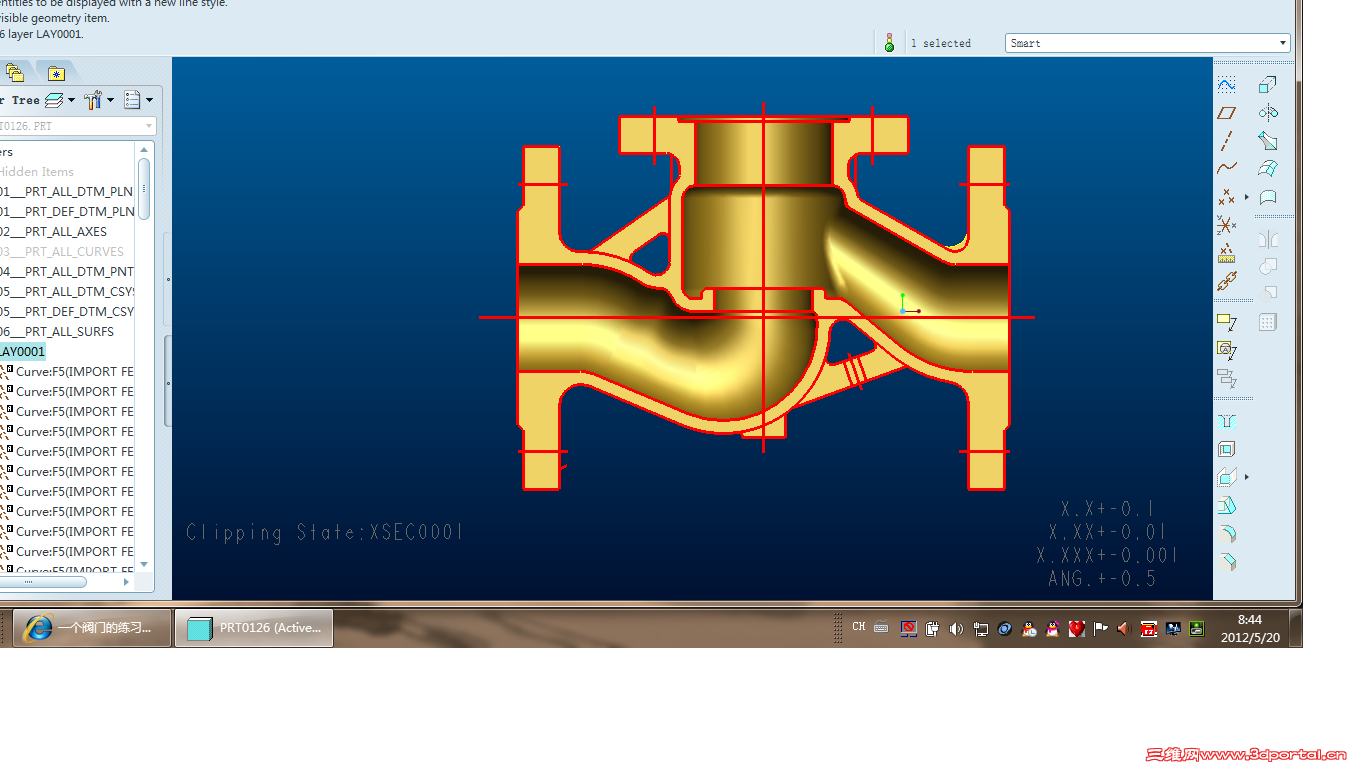Click the greyed-out Trim tool
The width and height of the screenshot is (1366, 768).
(1268, 293)
